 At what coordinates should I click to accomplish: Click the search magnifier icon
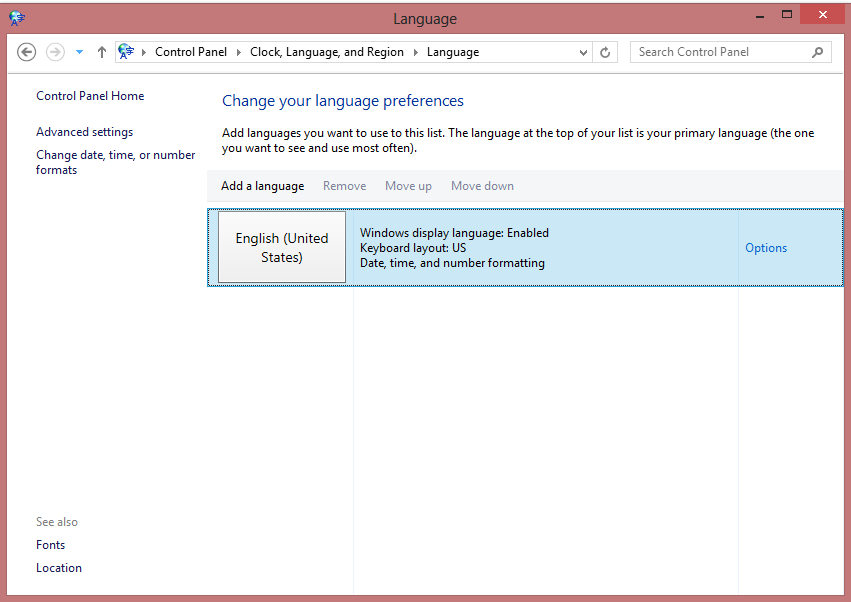click(x=818, y=52)
